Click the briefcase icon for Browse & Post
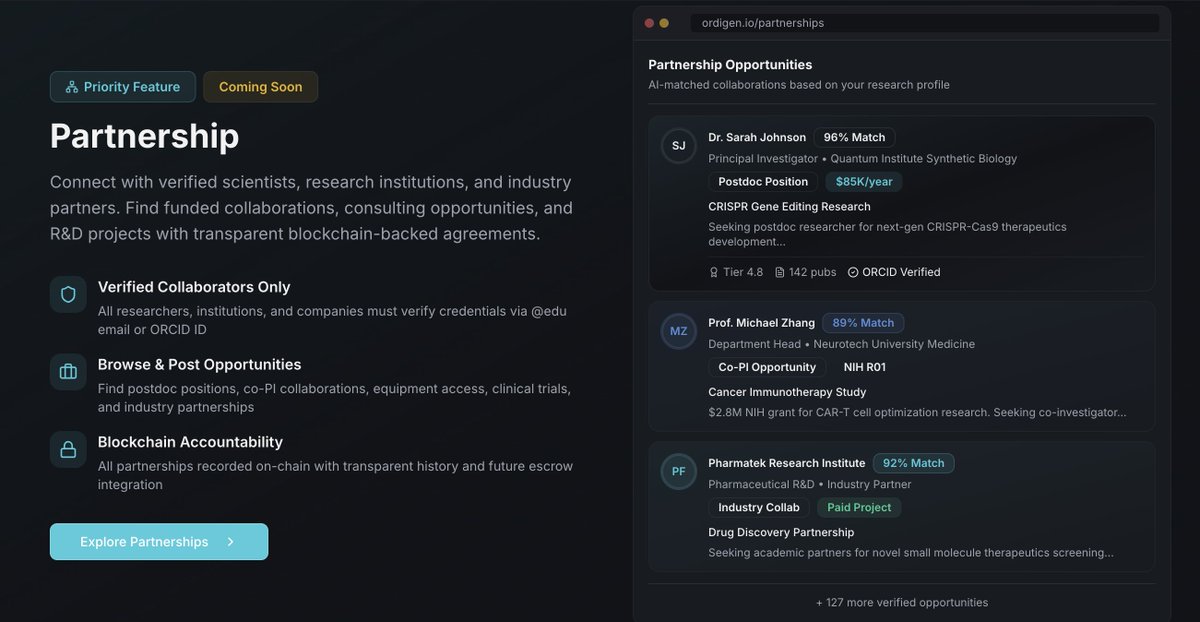This screenshot has height=622, width=1200. 68,372
